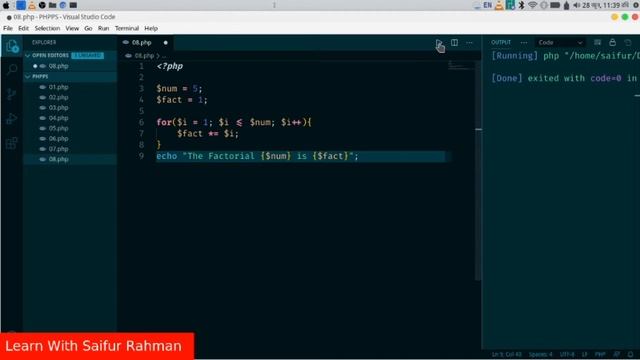
Task: Open the Run and Debug view
Action: point(11,119)
